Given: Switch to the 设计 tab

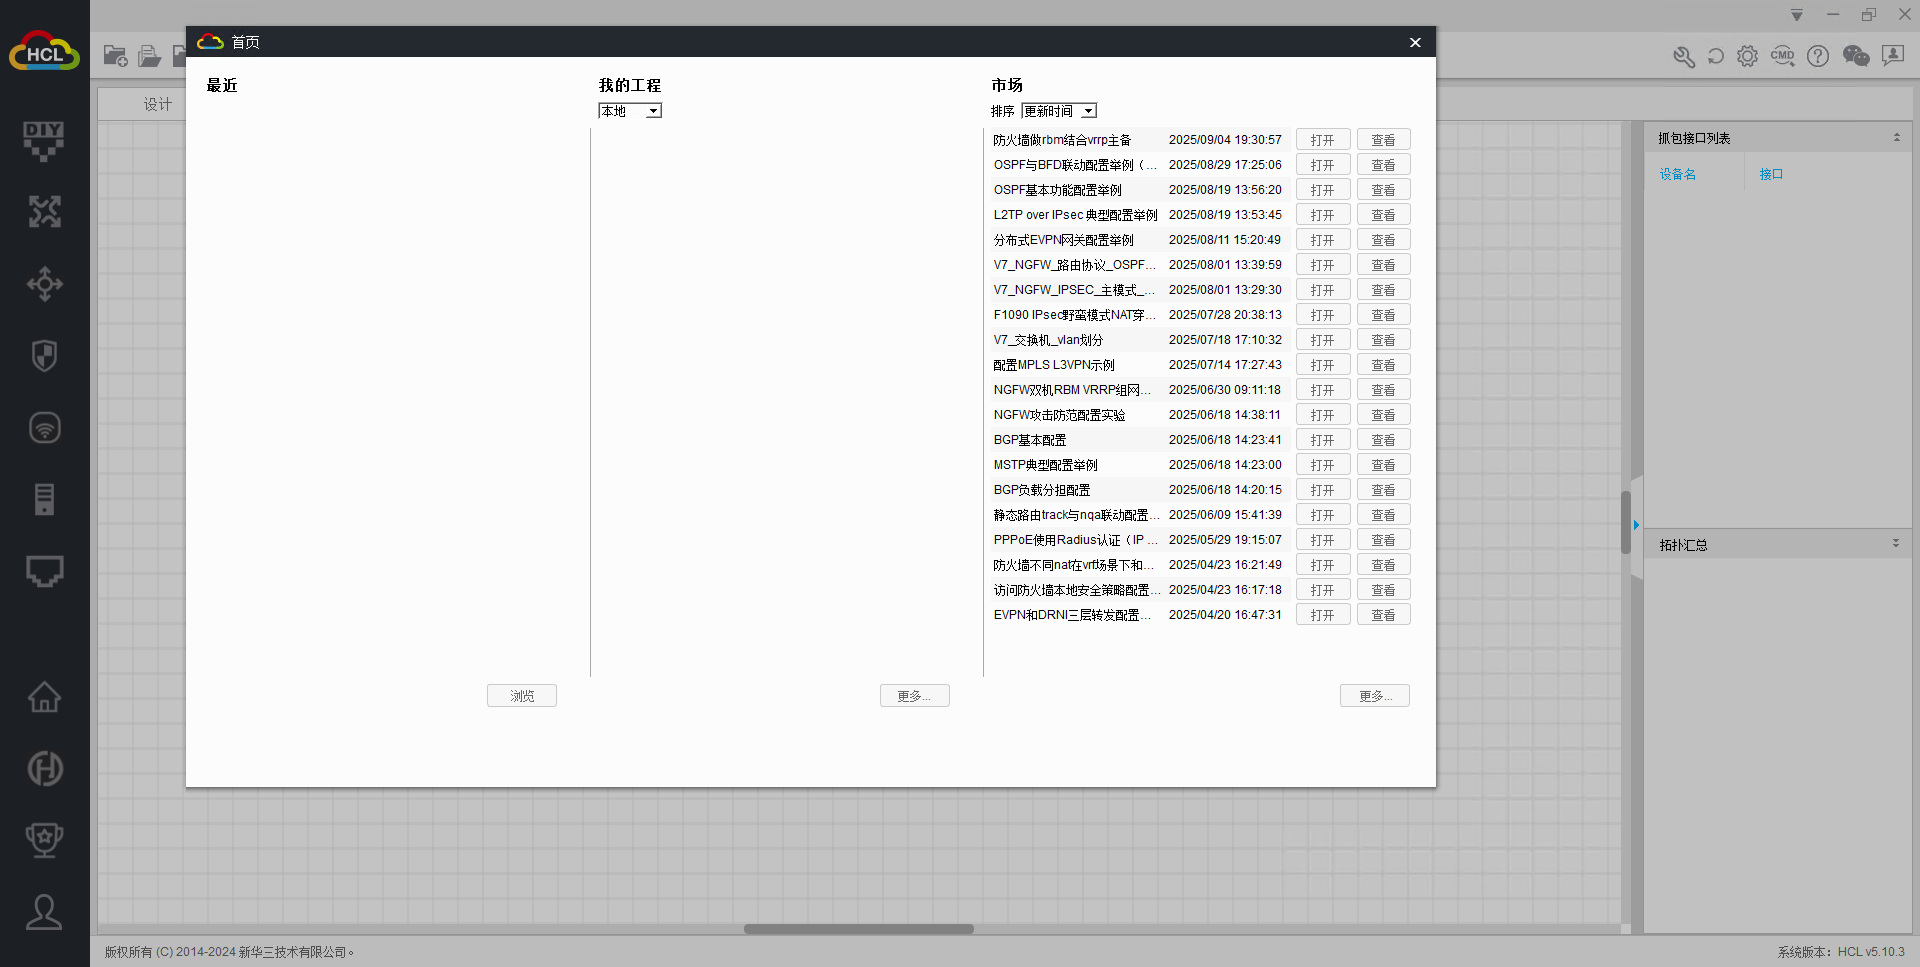Looking at the screenshot, I should (157, 104).
